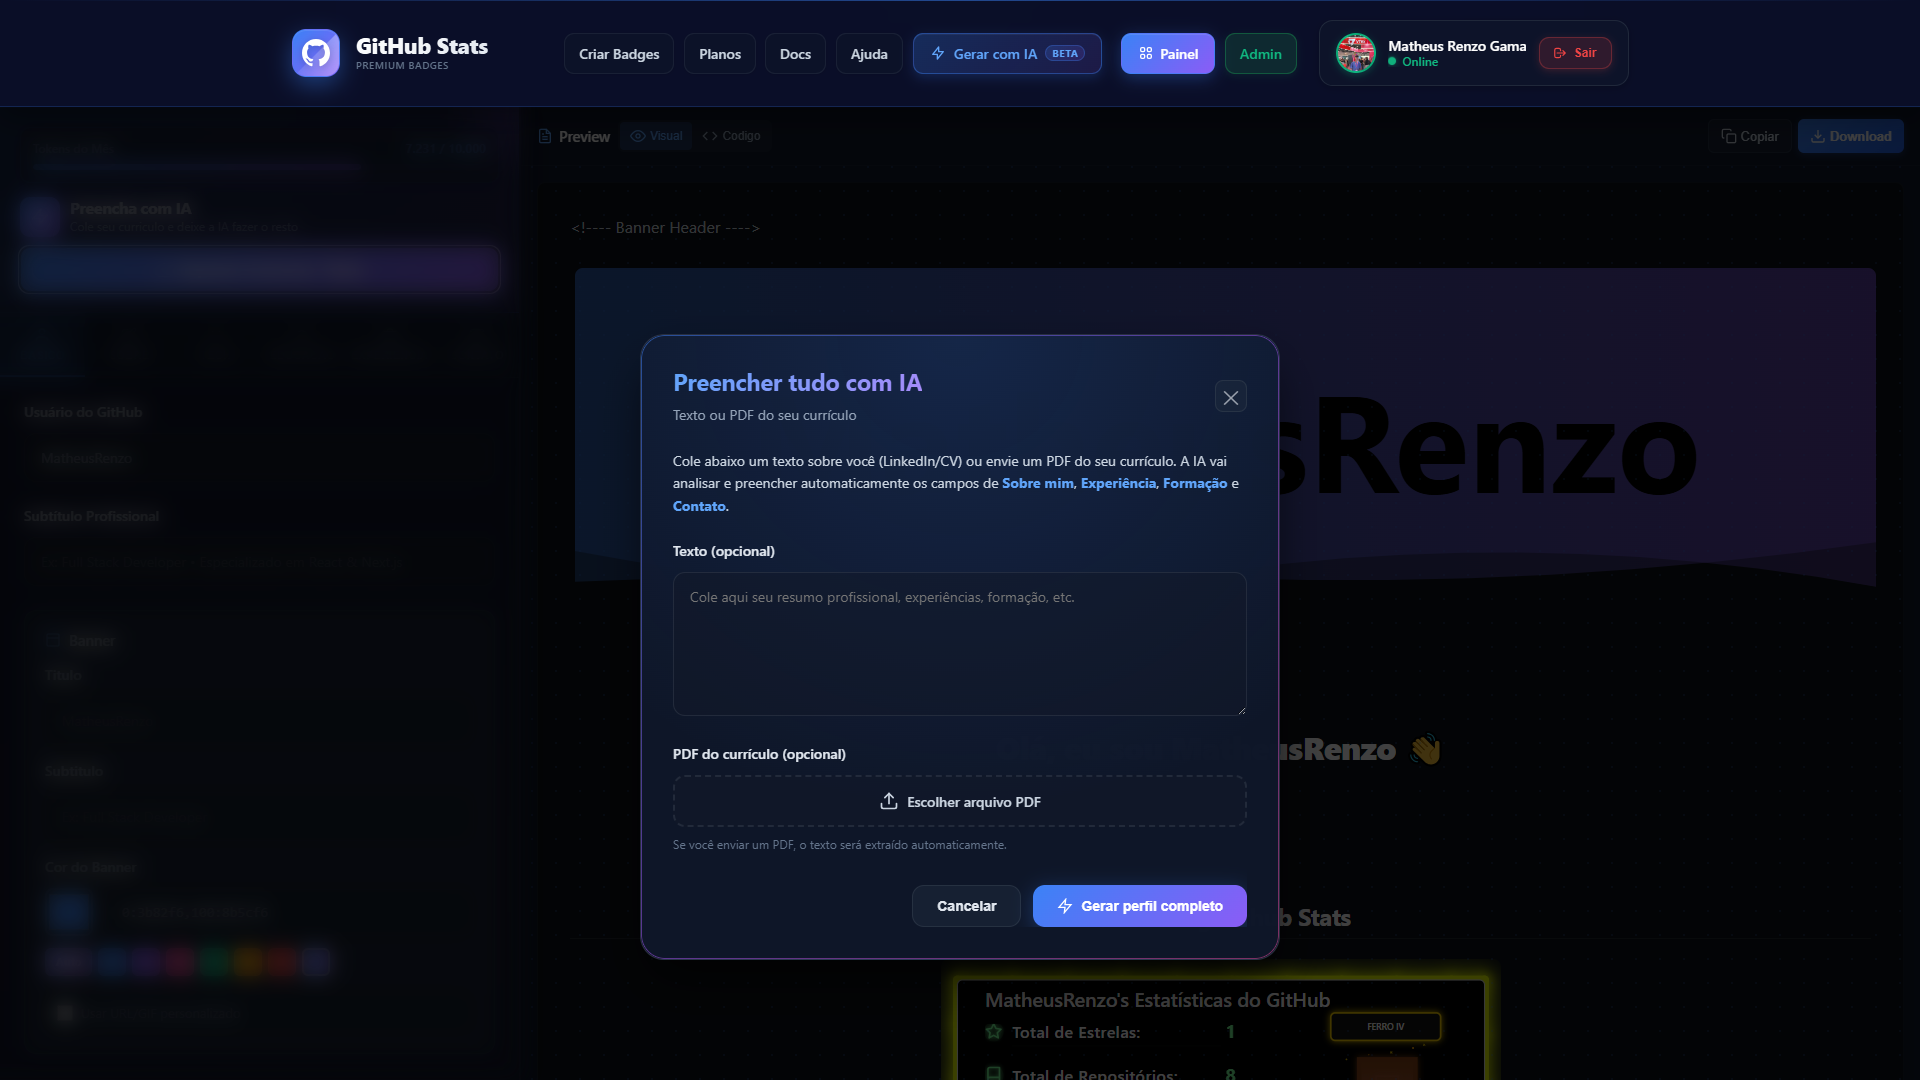Image resolution: width=1920 pixels, height=1080 pixels.
Task: Click the lightning icon on Gerar perfil completo
Action: (1065, 906)
